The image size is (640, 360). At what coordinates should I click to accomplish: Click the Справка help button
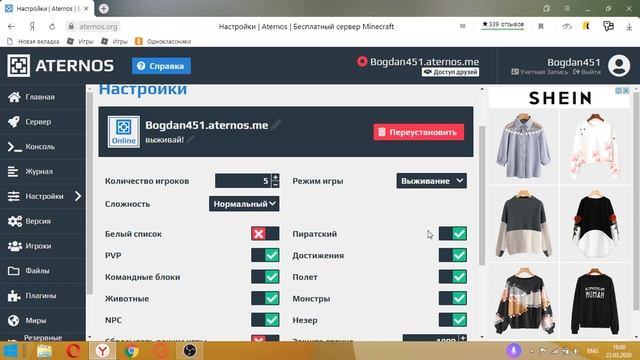(161, 66)
